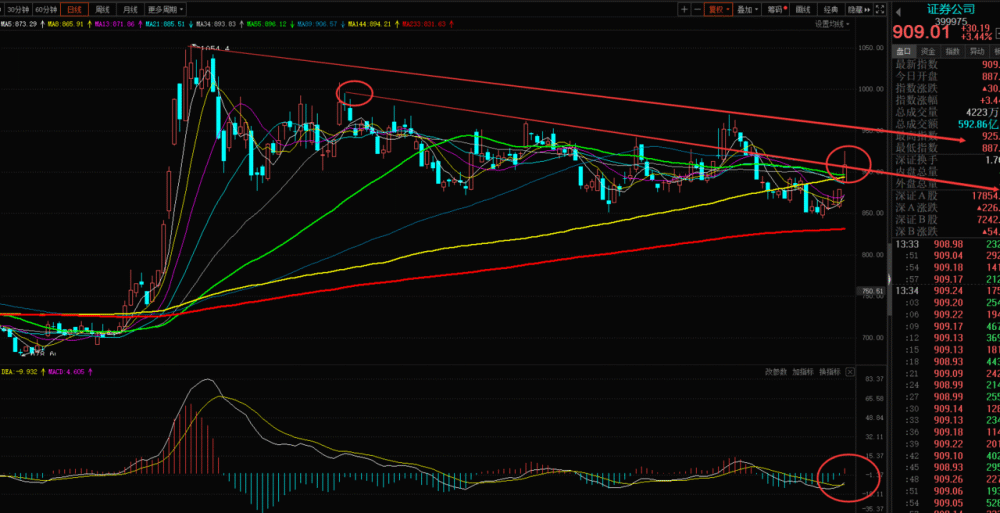Click 画线 drawing tools button

pos(804,10)
